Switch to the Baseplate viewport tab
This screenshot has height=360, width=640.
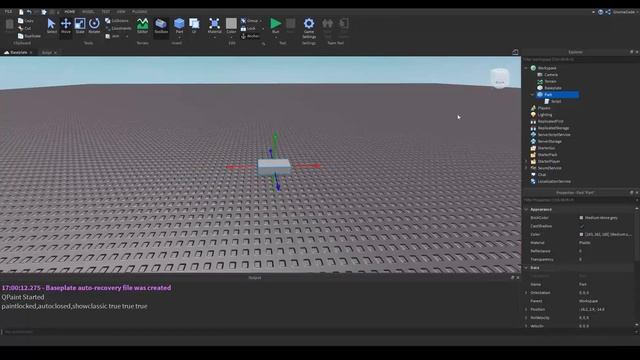pos(18,53)
